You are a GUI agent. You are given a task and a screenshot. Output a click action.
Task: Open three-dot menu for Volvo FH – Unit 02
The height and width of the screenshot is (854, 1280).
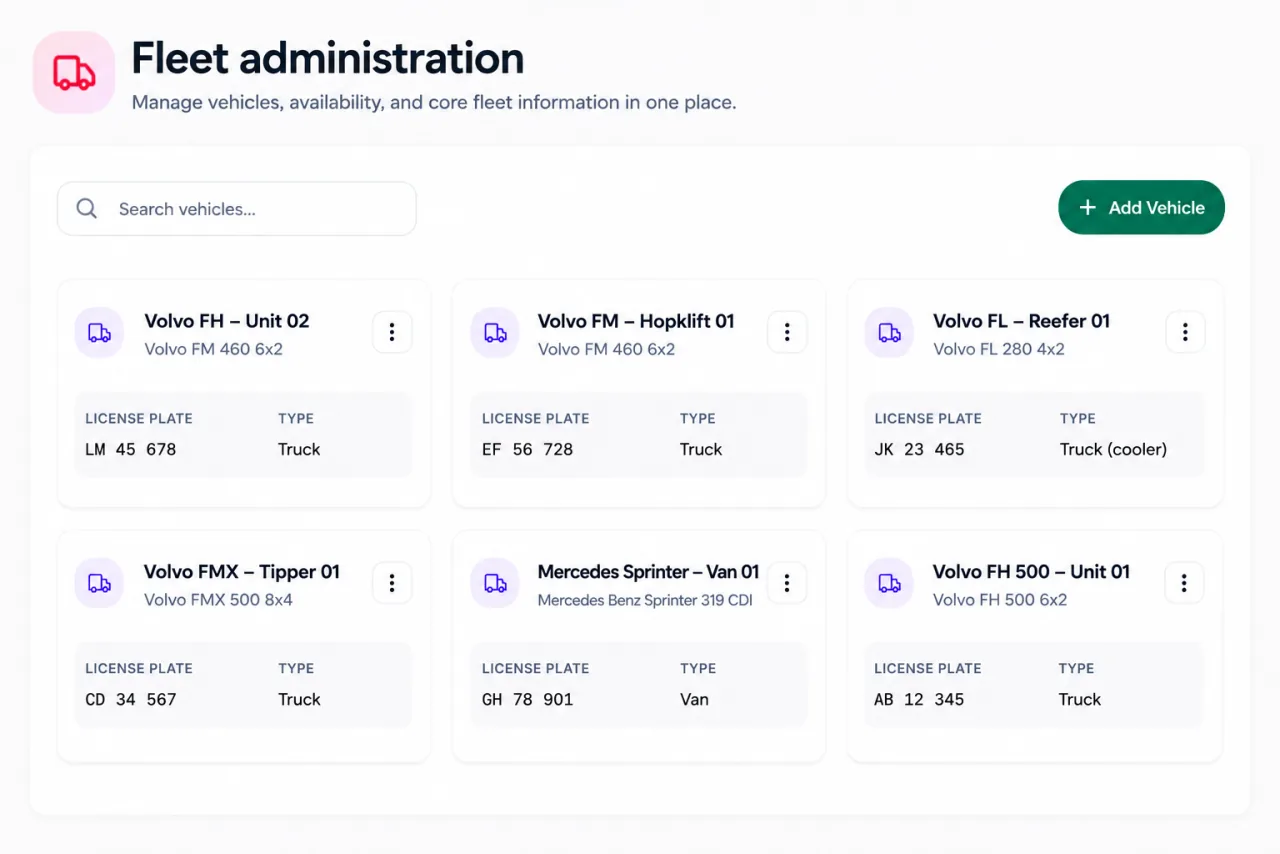tap(392, 332)
